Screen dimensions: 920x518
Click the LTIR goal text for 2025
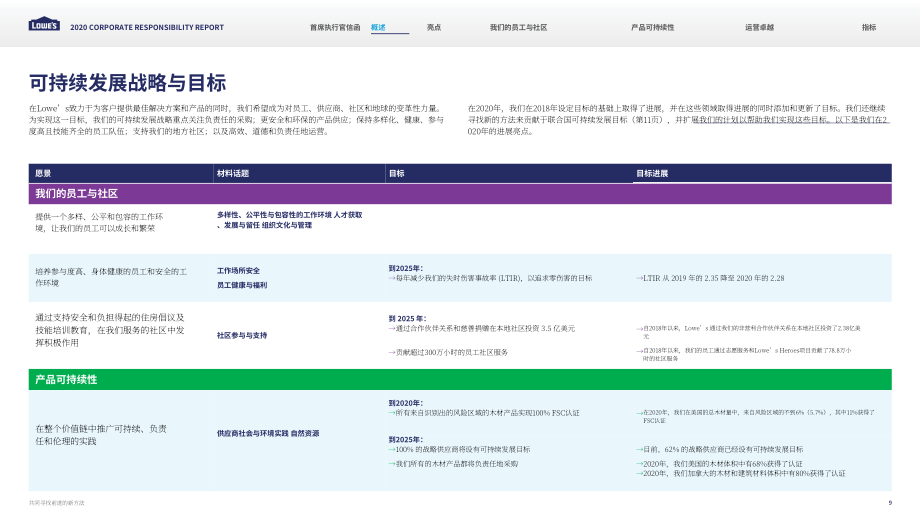tap(491, 278)
